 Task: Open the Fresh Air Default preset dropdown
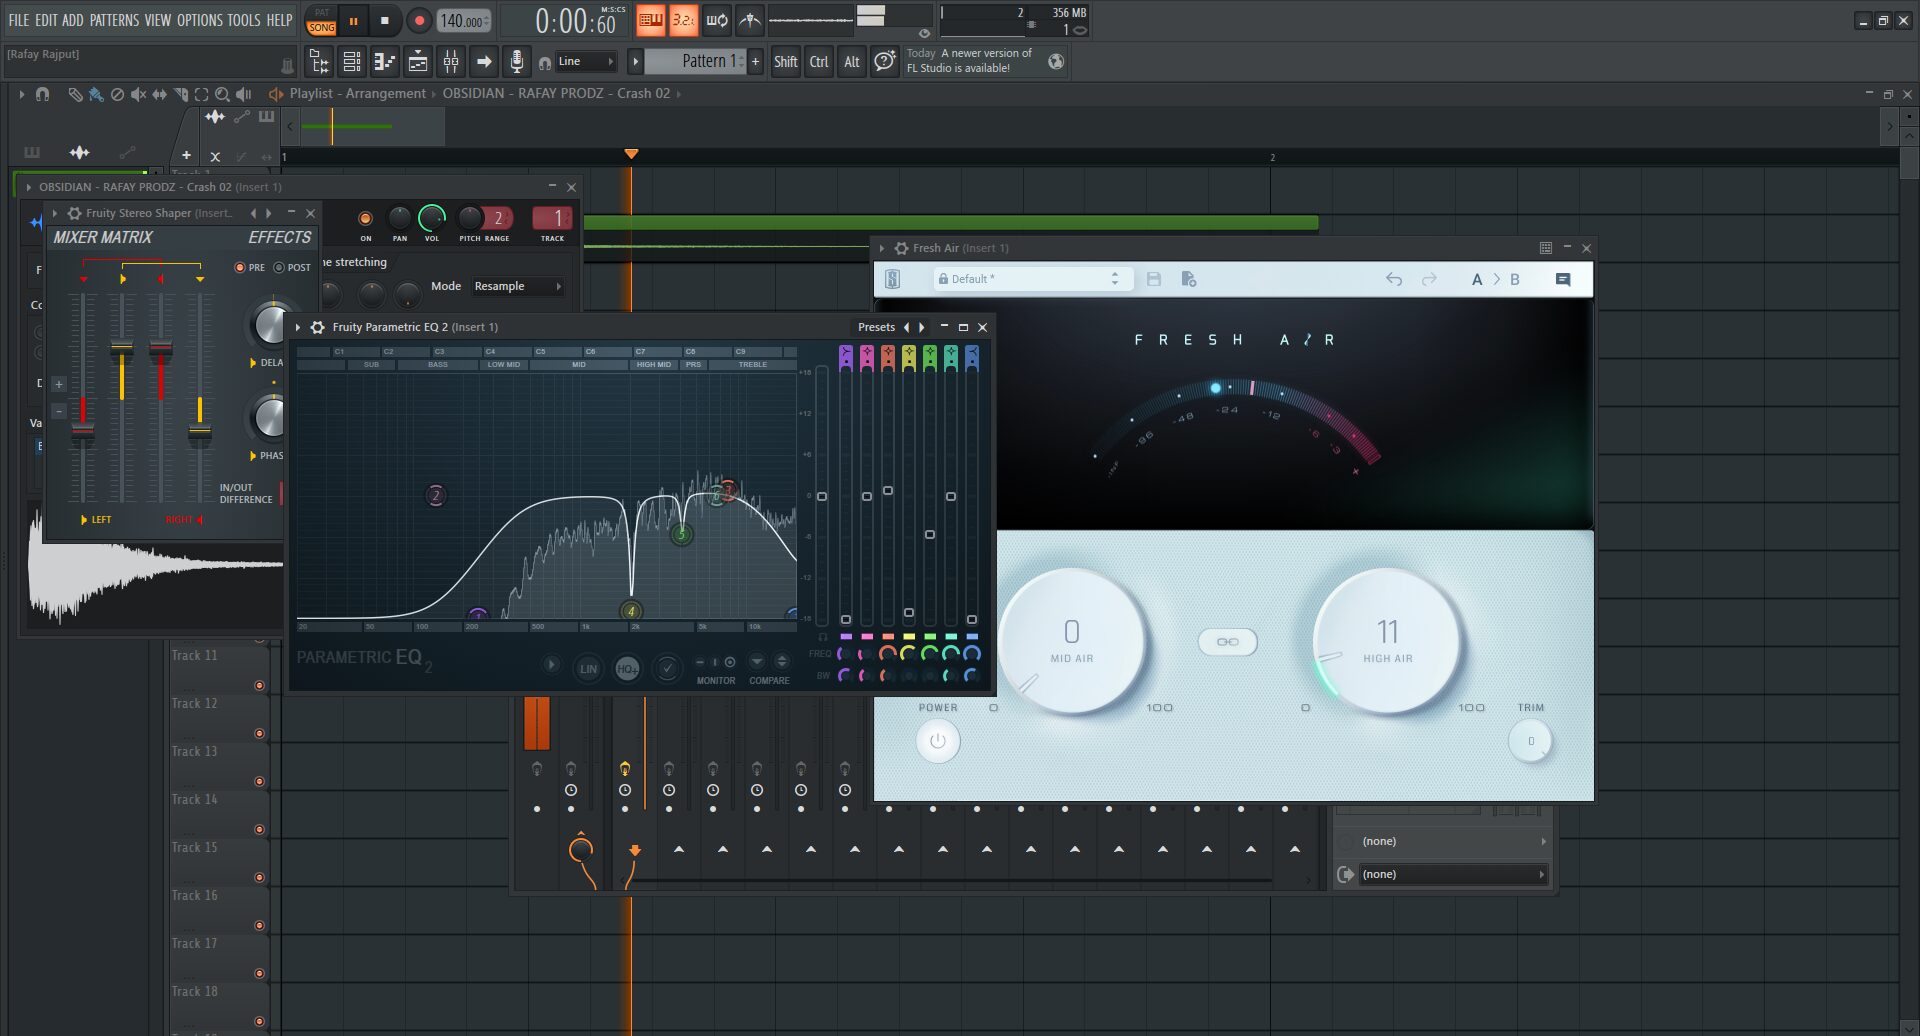(1032, 280)
